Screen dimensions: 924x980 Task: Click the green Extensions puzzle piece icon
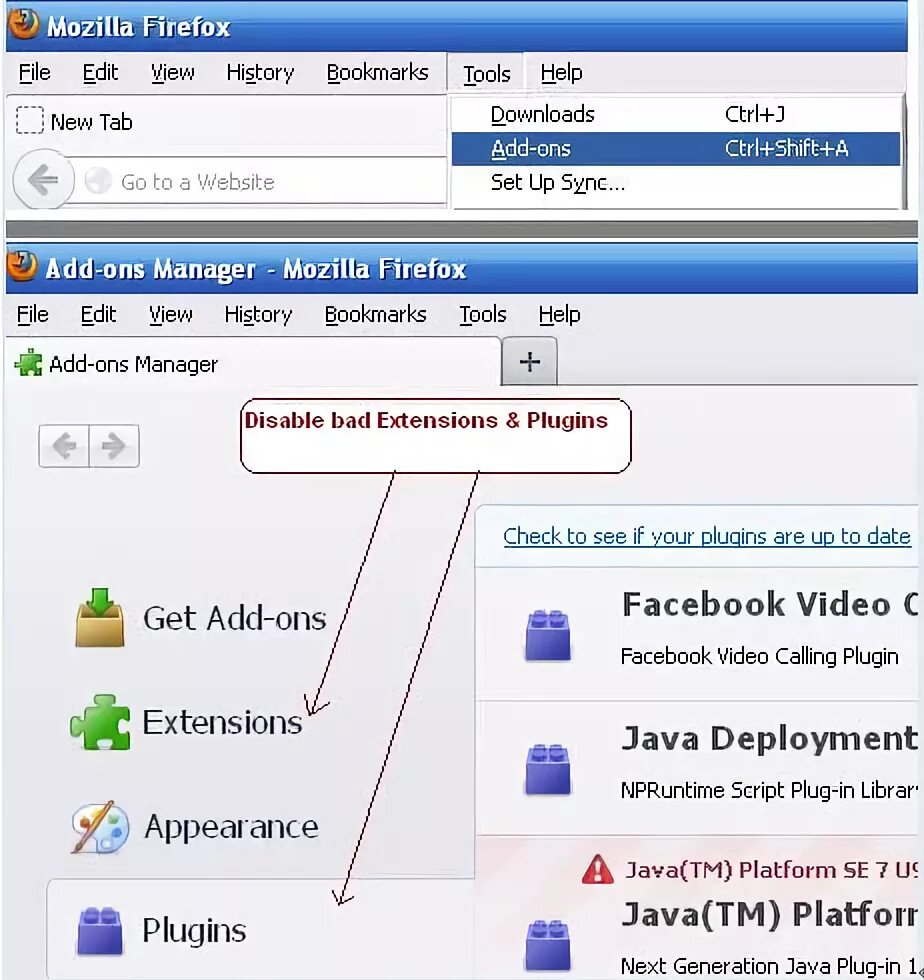(101, 722)
